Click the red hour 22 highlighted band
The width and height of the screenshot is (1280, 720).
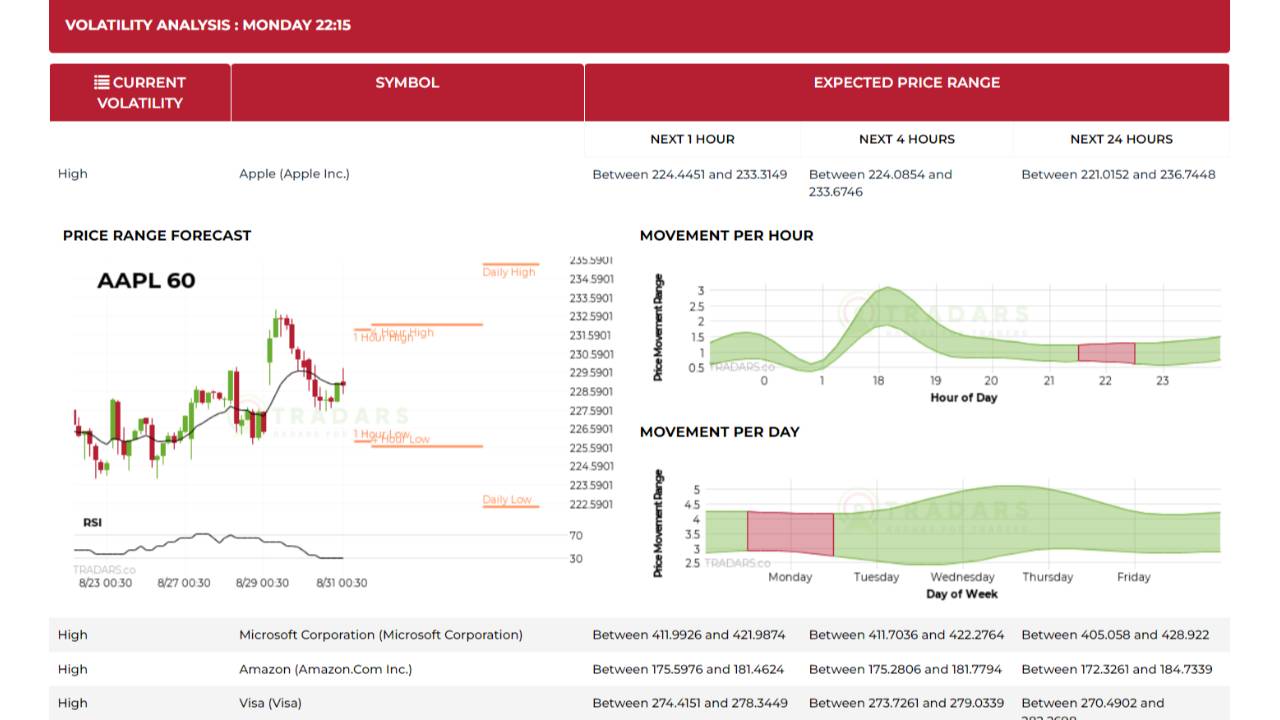click(1106, 353)
